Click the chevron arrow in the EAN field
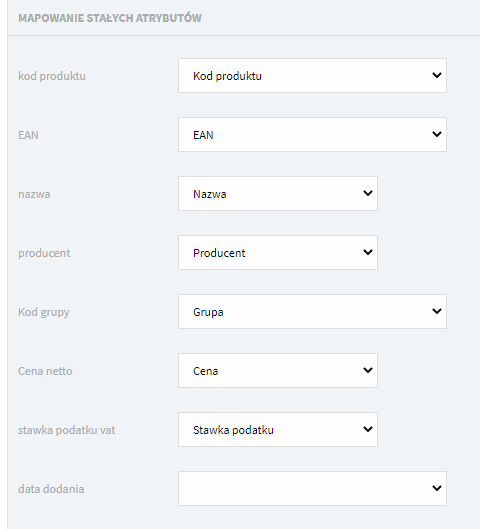 point(437,134)
